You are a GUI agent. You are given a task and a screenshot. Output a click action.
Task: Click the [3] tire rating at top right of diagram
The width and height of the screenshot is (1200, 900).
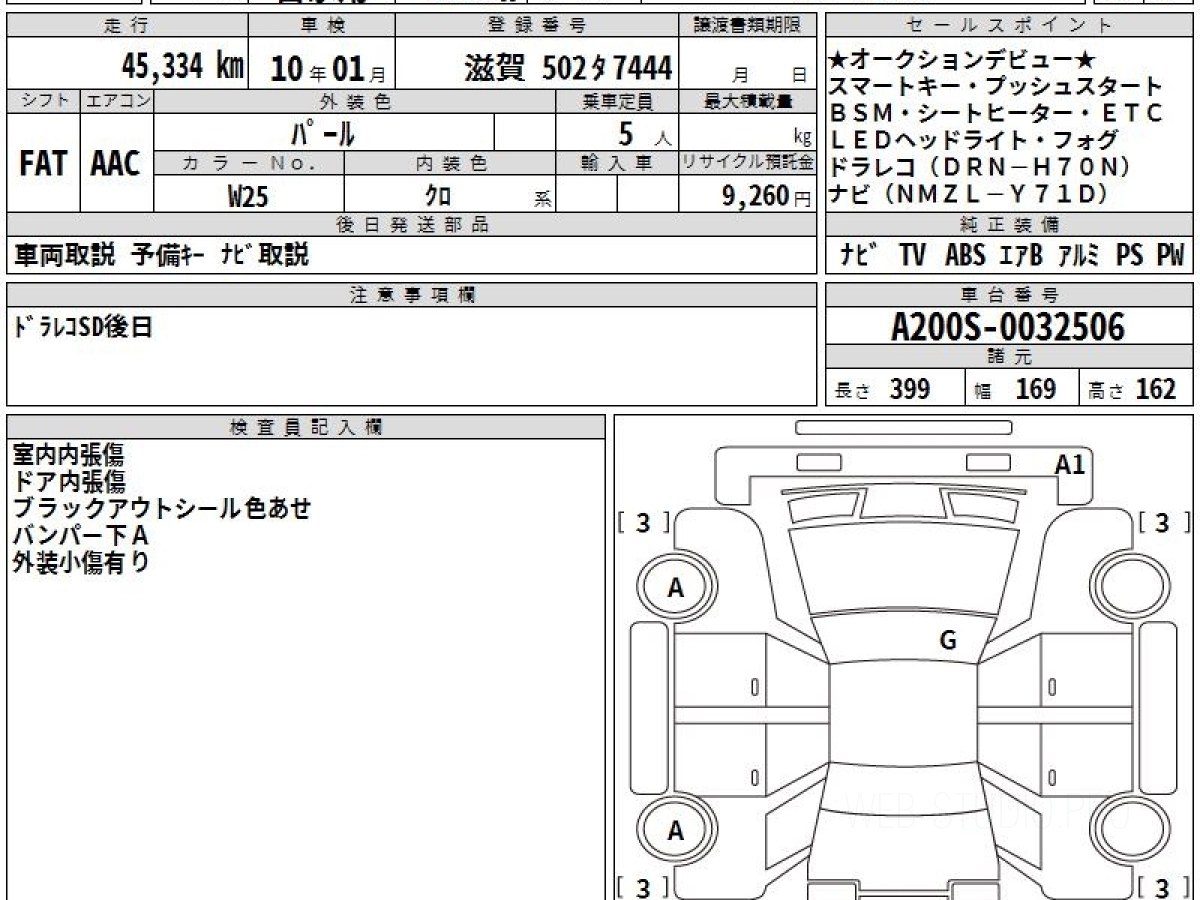pyautogui.click(x=1162, y=522)
